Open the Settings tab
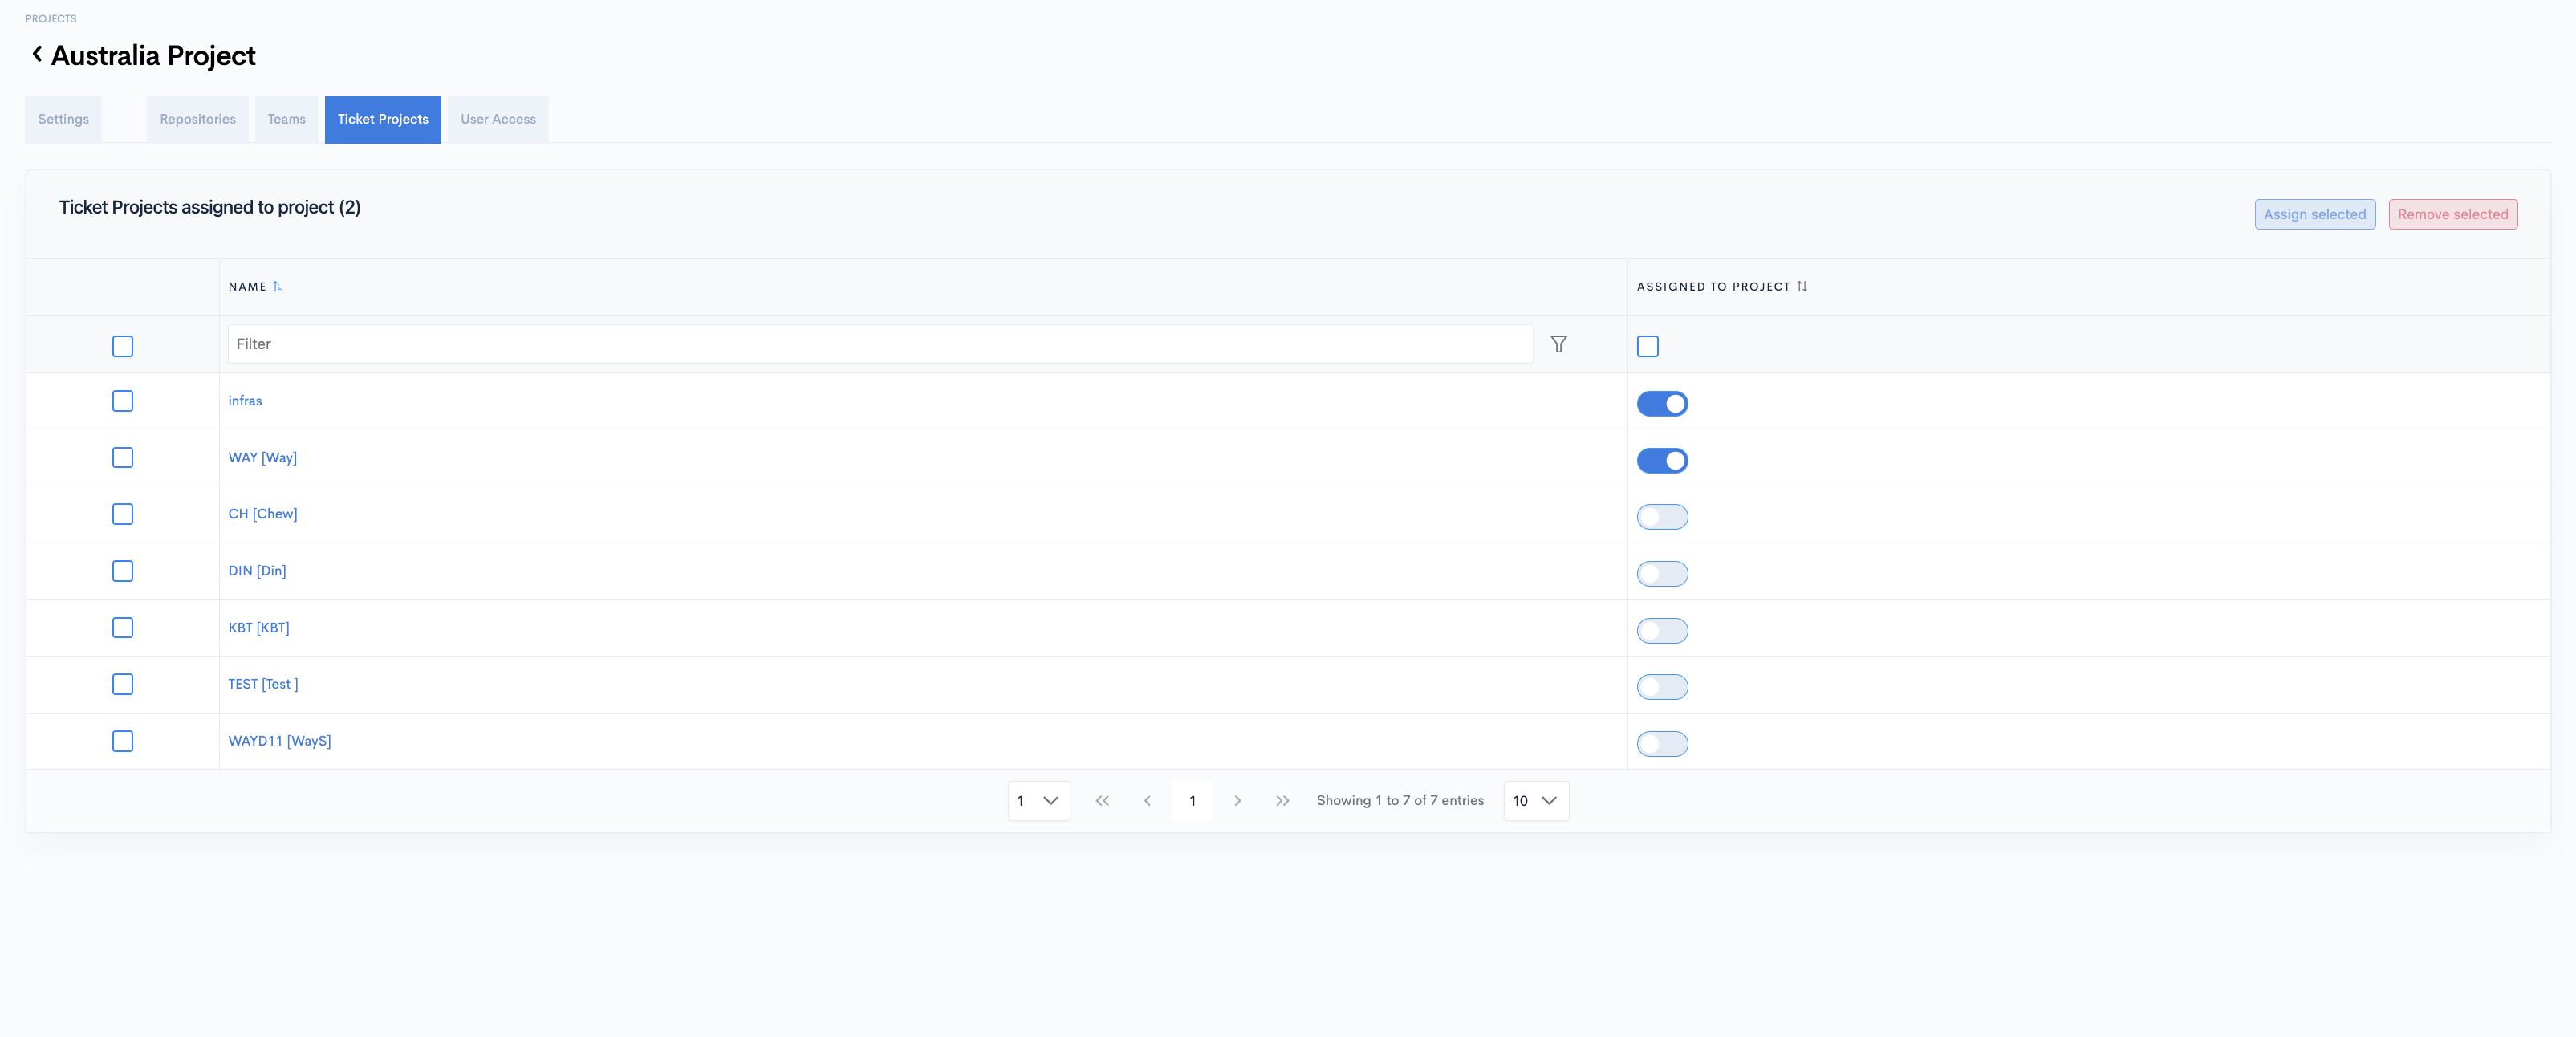This screenshot has height=1037, width=2576. coord(63,119)
